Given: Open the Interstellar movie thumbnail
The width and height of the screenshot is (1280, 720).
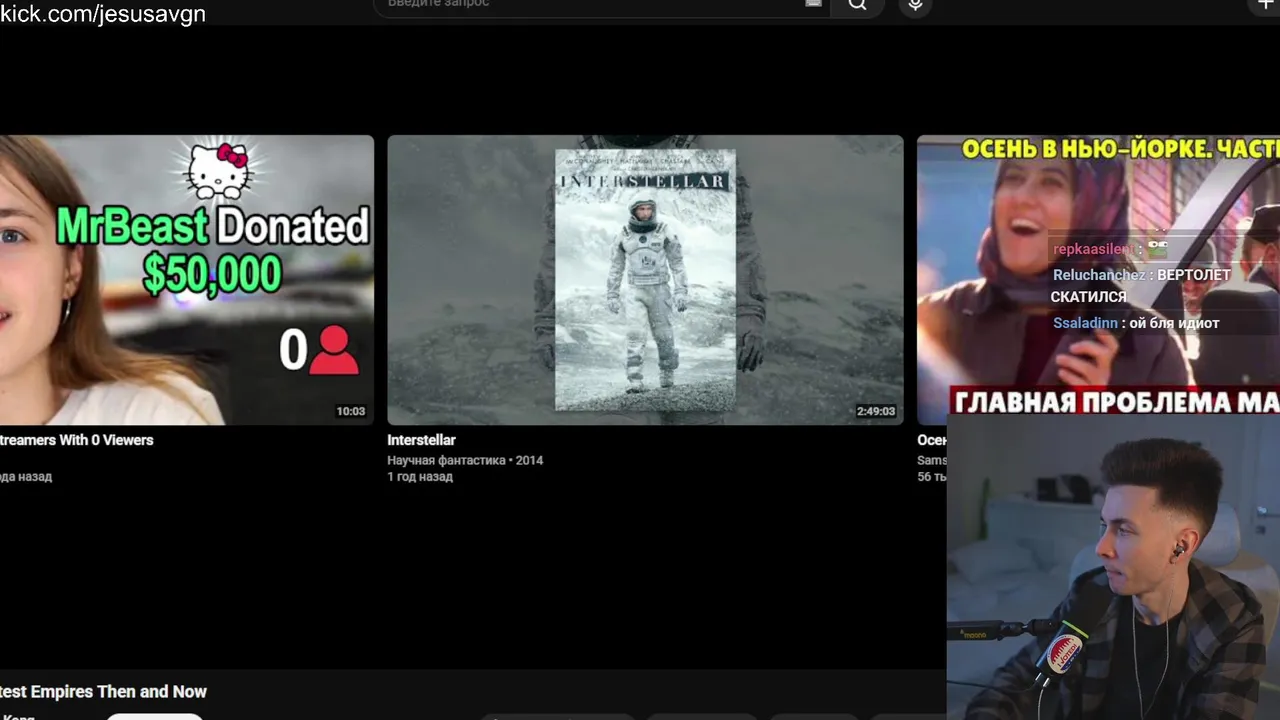Looking at the screenshot, I should (645, 280).
